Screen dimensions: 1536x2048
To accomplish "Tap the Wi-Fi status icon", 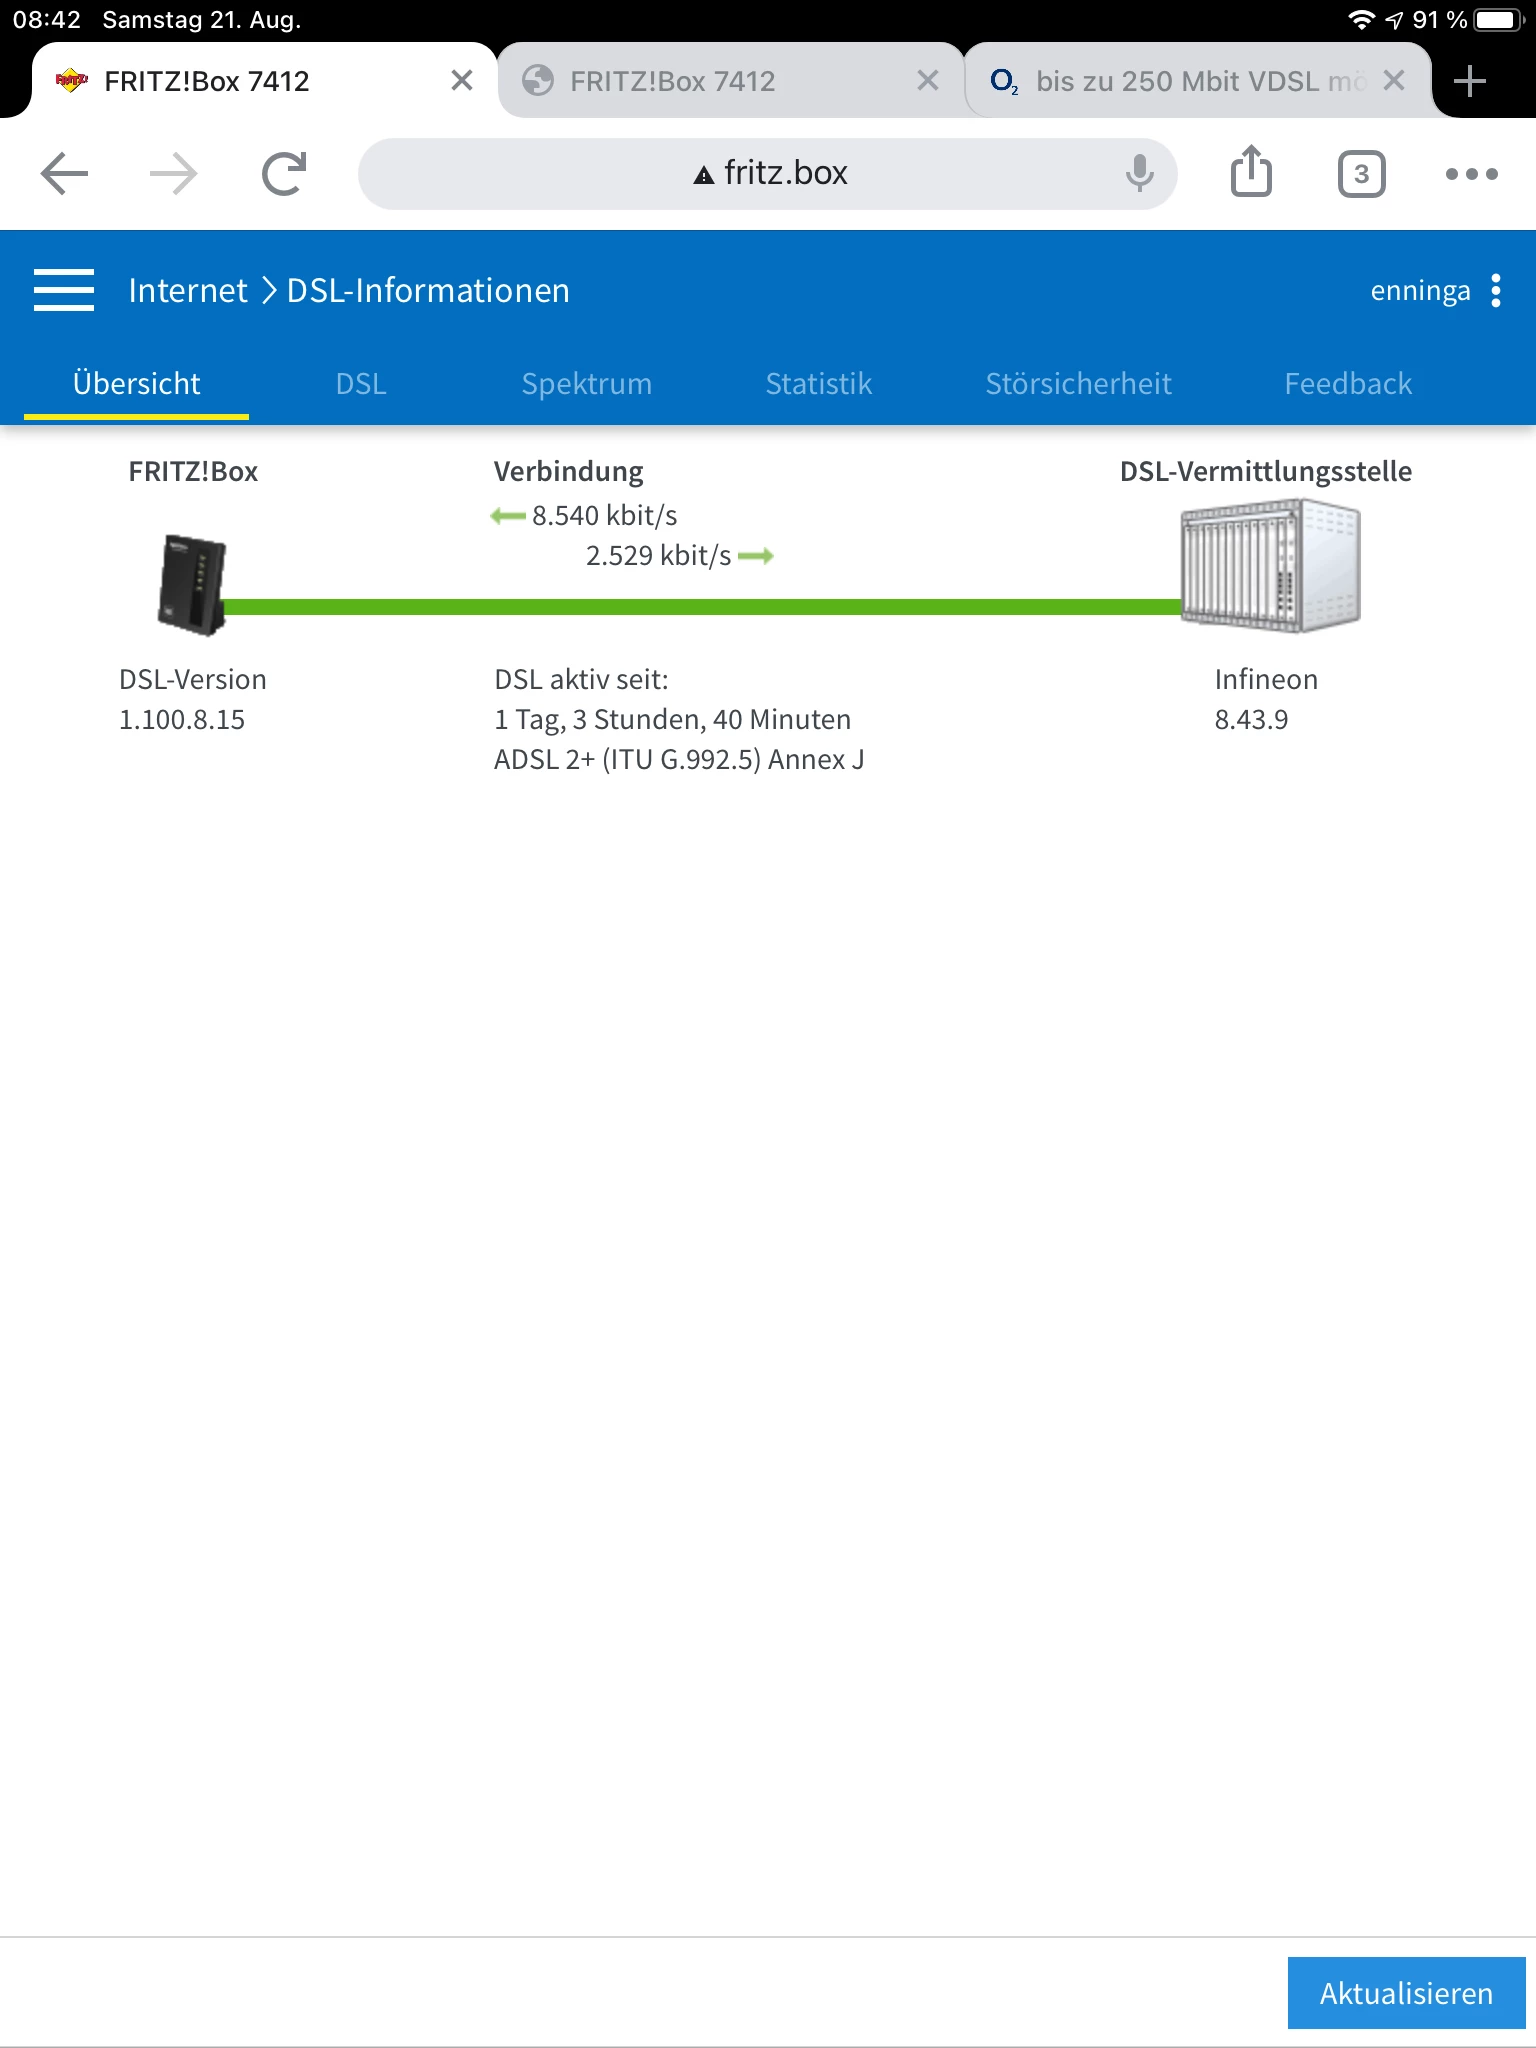I will [1361, 20].
